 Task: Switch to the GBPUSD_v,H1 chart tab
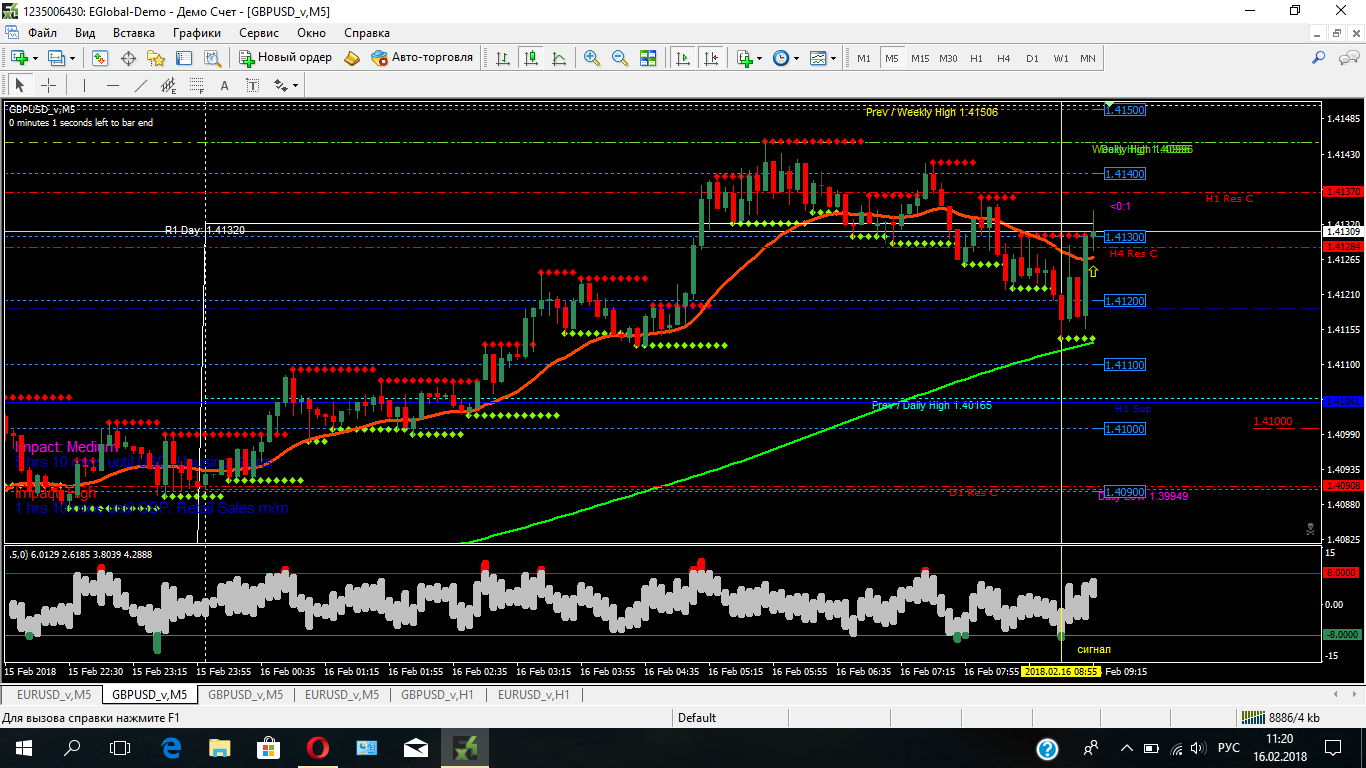pos(437,694)
